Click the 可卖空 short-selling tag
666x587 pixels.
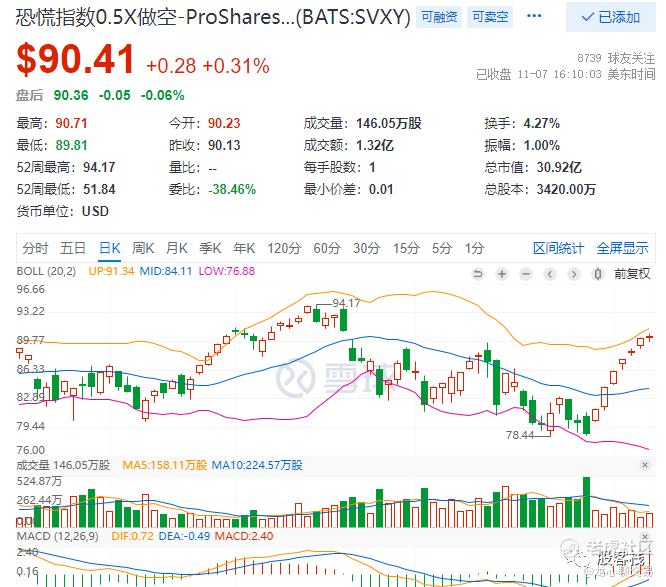pos(490,17)
